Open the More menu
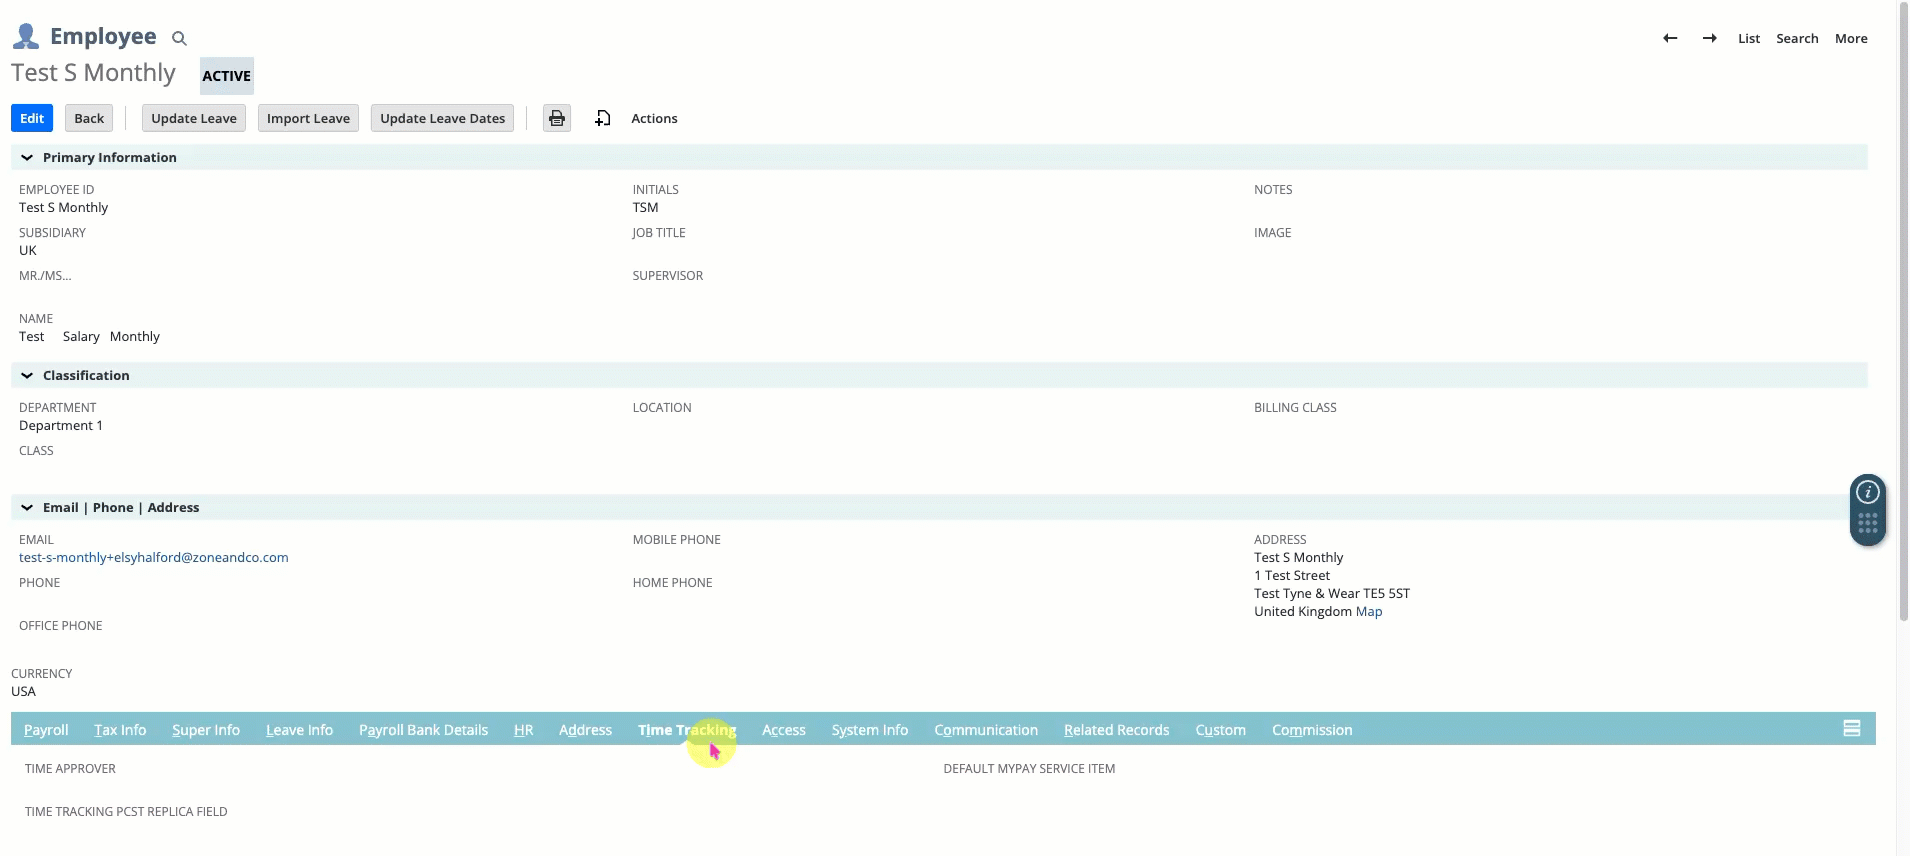Screen dimensions: 1910x856 click(1851, 38)
